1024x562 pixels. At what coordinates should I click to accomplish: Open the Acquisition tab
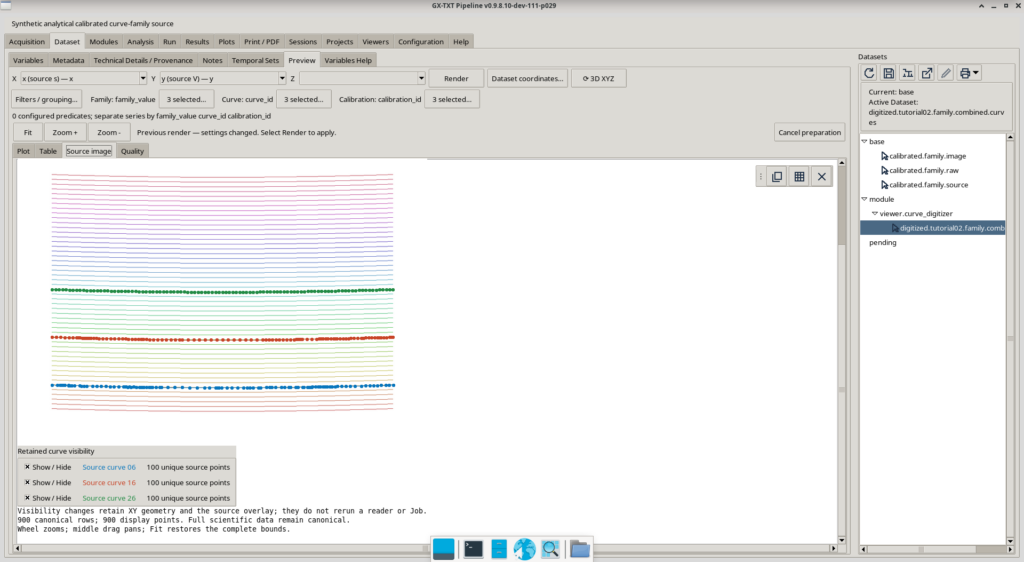coord(27,42)
